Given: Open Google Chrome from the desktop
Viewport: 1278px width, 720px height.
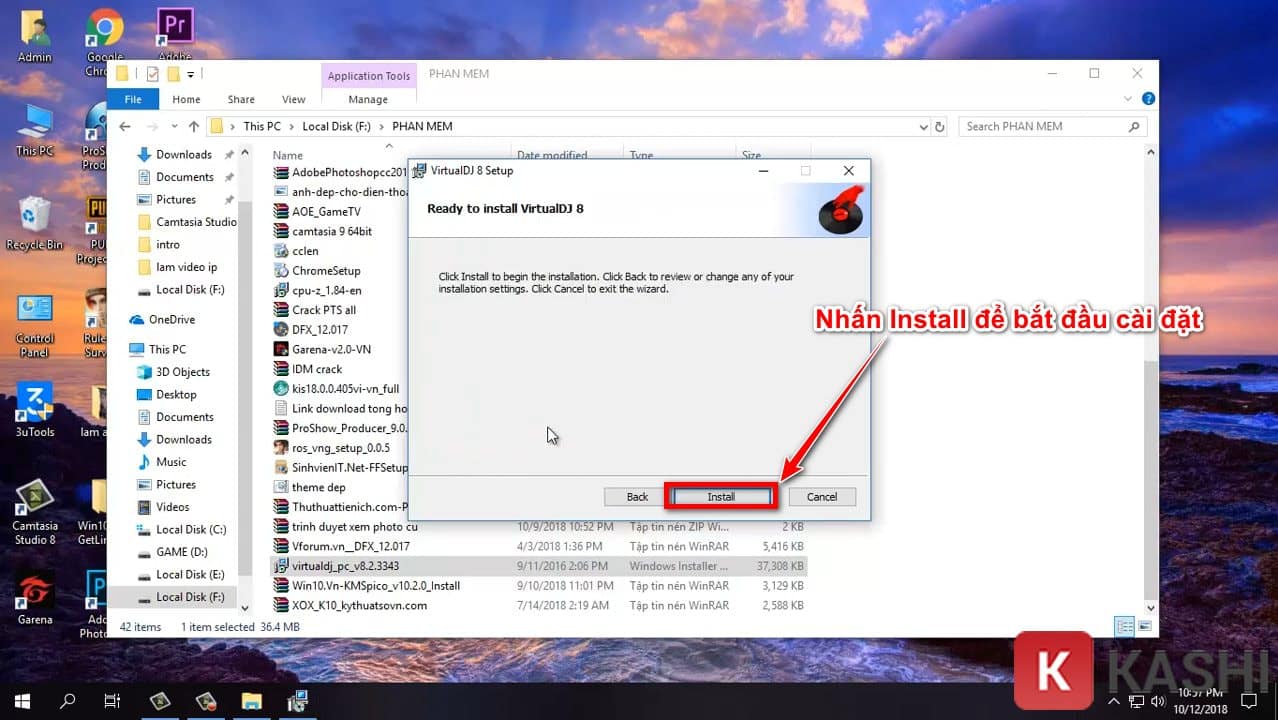Looking at the screenshot, I should (x=104, y=25).
